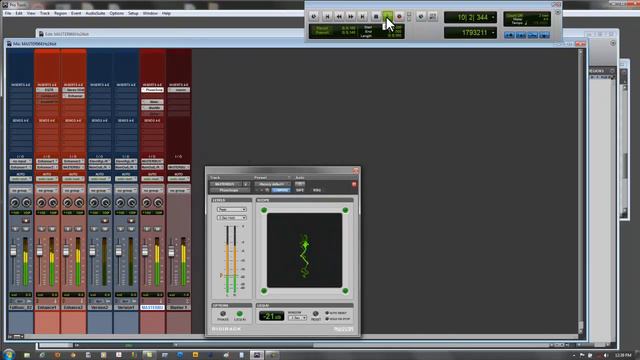Open group selector on Enhancer1 strip

click(47, 191)
